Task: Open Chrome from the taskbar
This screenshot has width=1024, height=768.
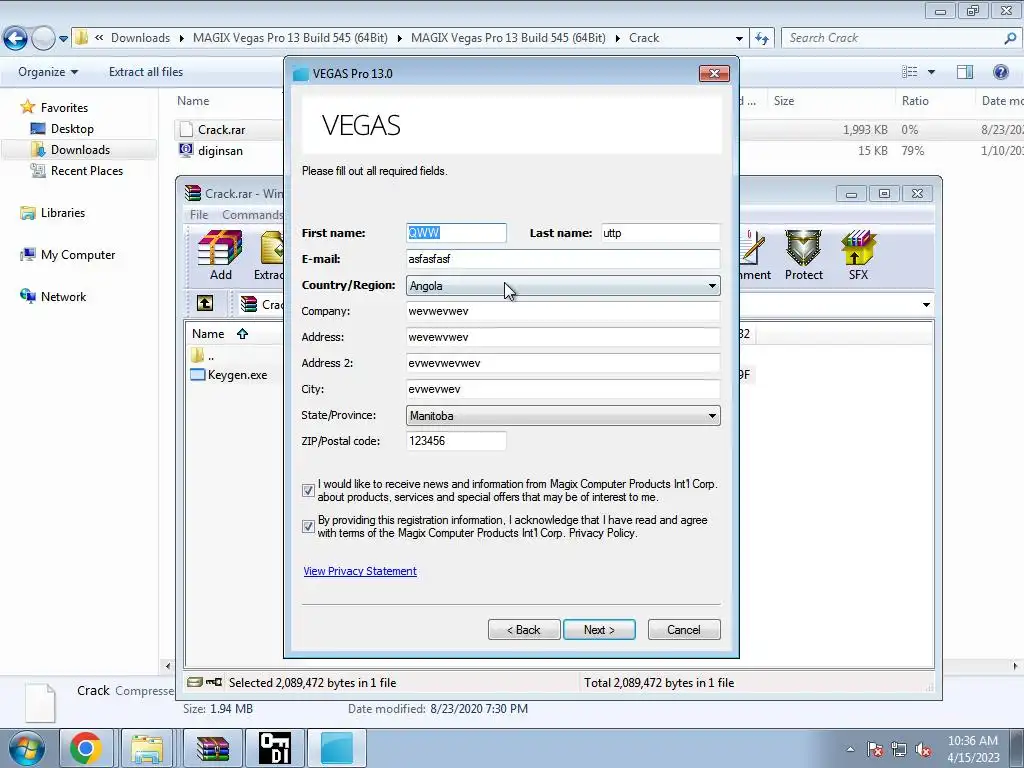Action: pos(86,748)
